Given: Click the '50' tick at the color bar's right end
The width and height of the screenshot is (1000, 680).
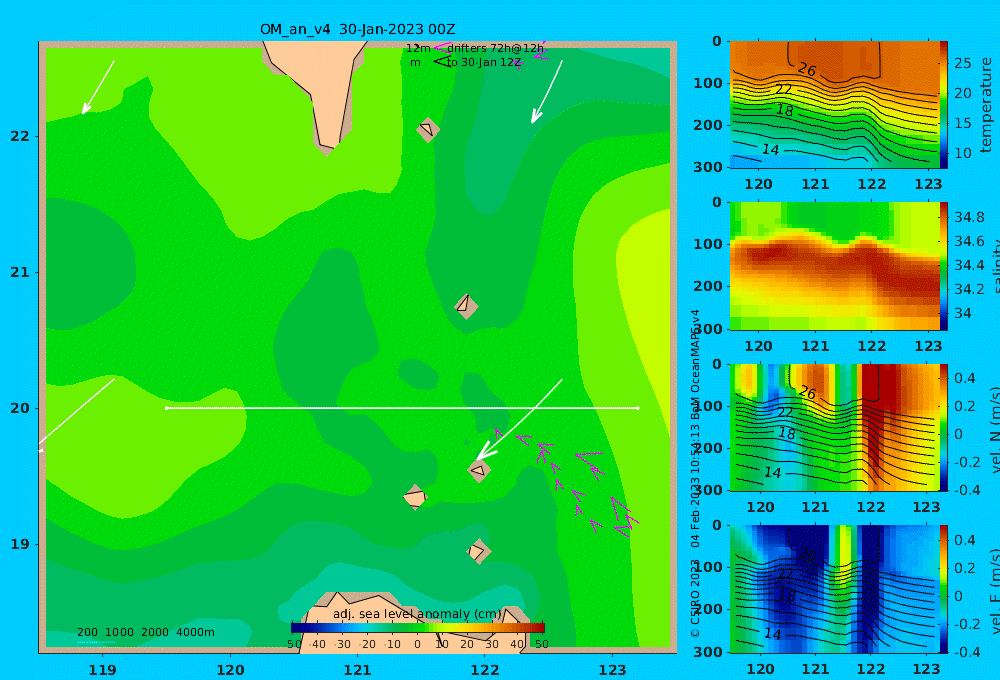Looking at the screenshot, I should (541, 644).
